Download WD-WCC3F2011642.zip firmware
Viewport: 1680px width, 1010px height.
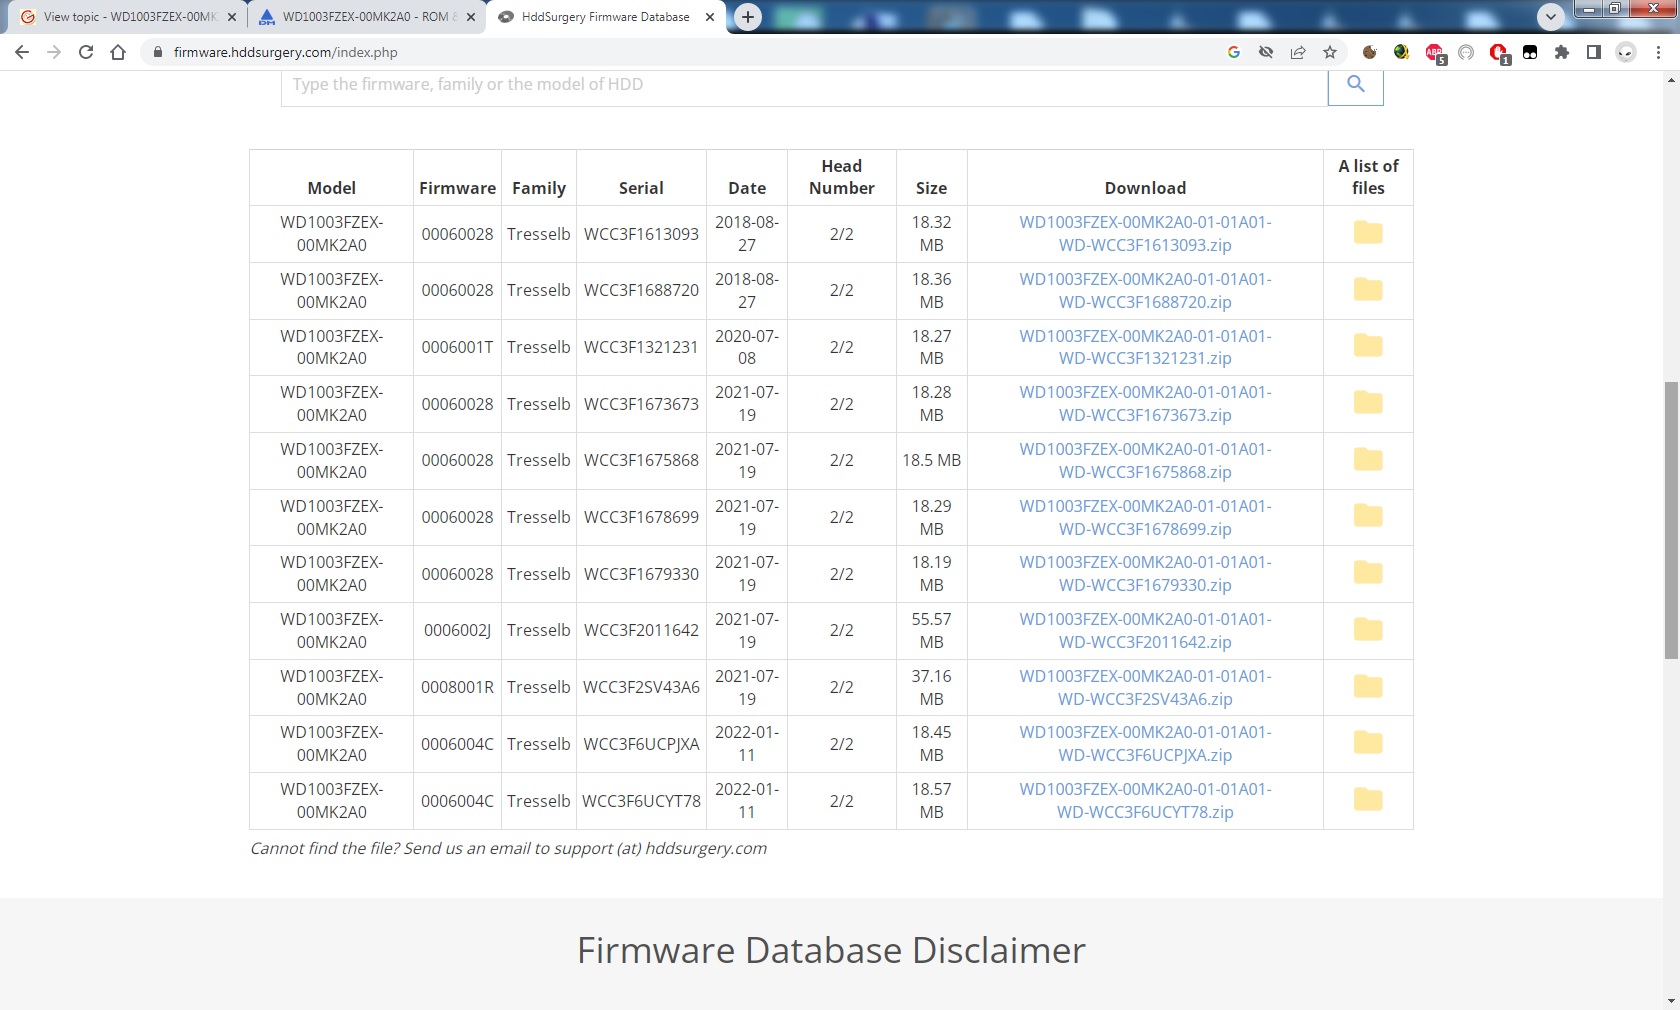click(x=1145, y=630)
